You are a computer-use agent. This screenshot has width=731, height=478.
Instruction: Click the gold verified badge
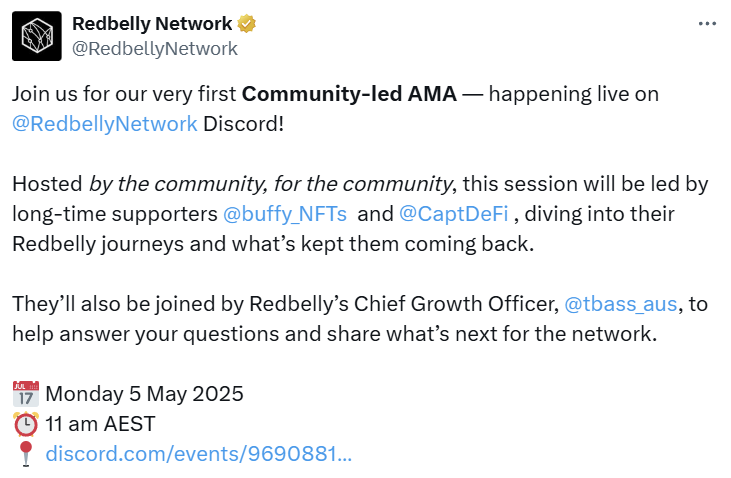tap(247, 24)
